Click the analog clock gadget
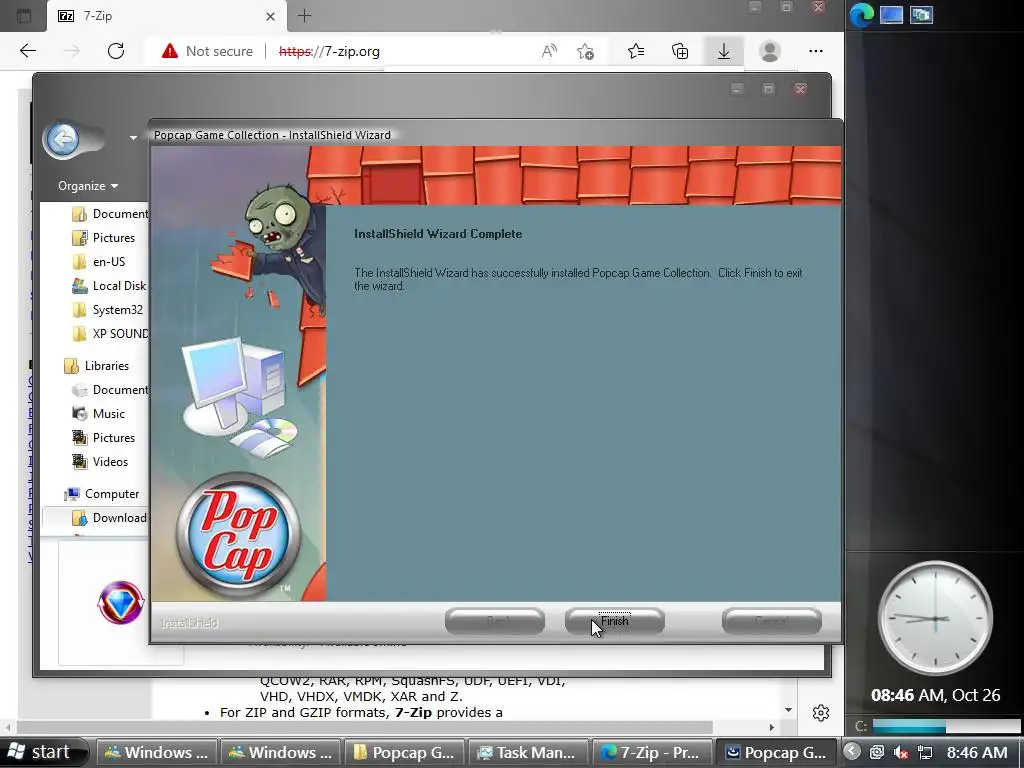Screen dimensions: 1024x768 pyautogui.click(x=935, y=618)
